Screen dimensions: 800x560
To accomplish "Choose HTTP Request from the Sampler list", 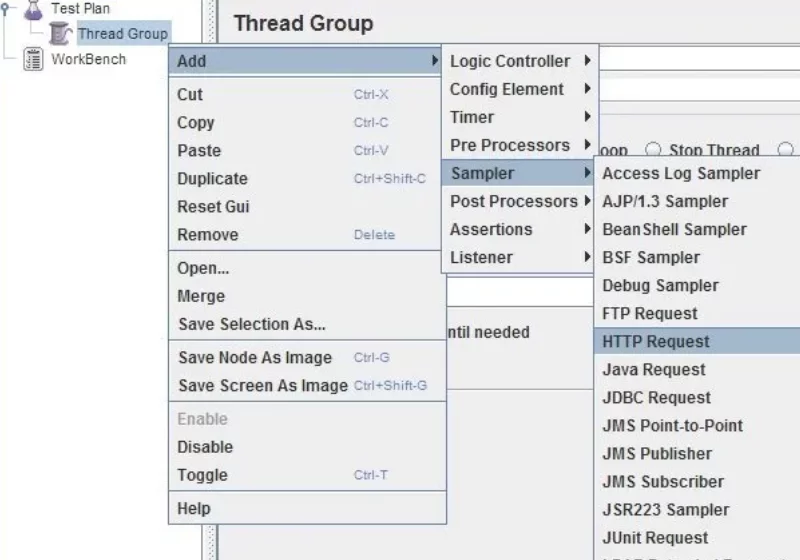I will (656, 341).
